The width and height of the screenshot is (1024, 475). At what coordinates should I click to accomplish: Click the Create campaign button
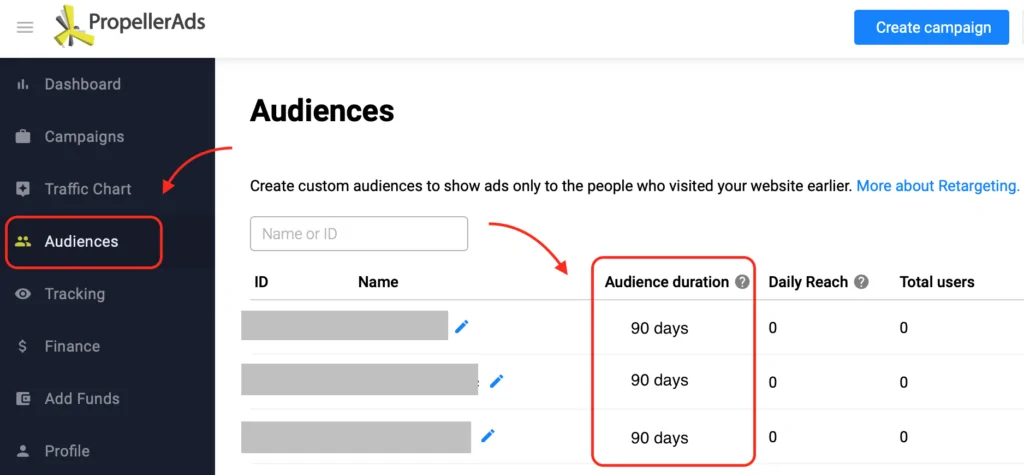tap(933, 27)
